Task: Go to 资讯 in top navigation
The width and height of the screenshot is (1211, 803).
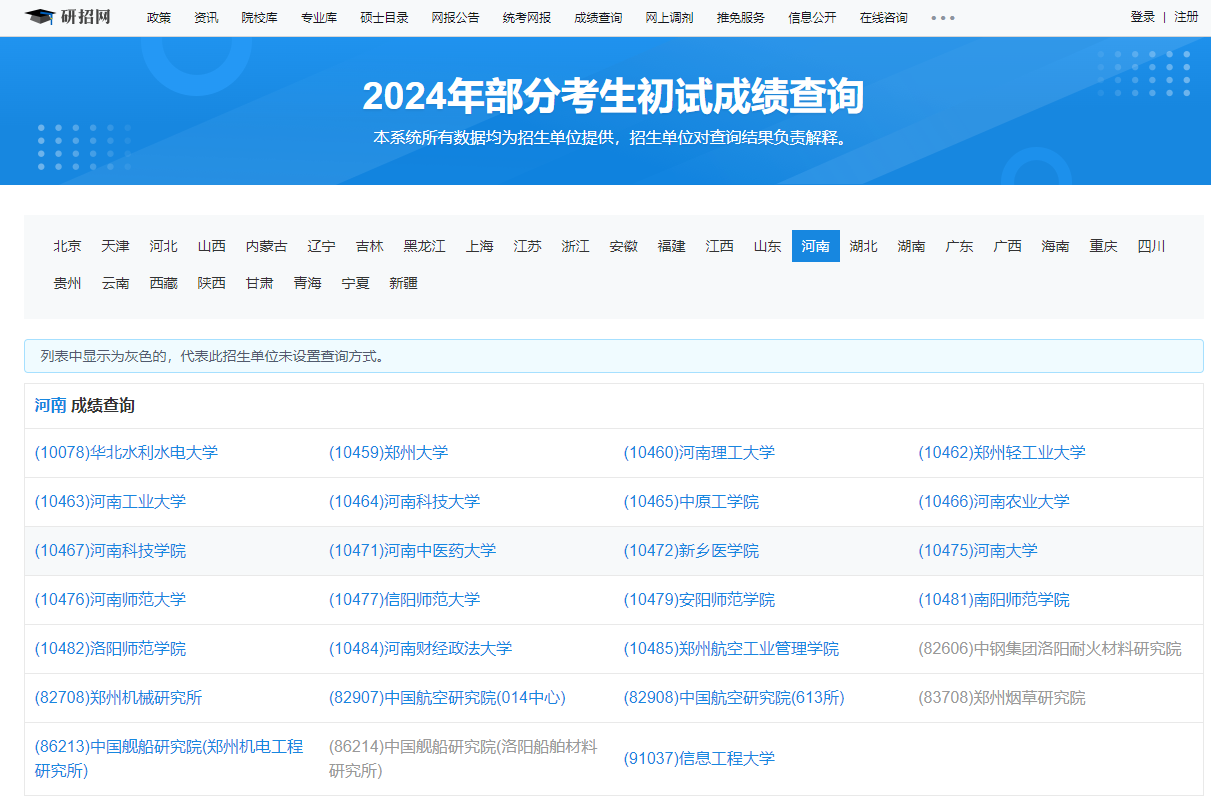Action: pyautogui.click(x=206, y=18)
